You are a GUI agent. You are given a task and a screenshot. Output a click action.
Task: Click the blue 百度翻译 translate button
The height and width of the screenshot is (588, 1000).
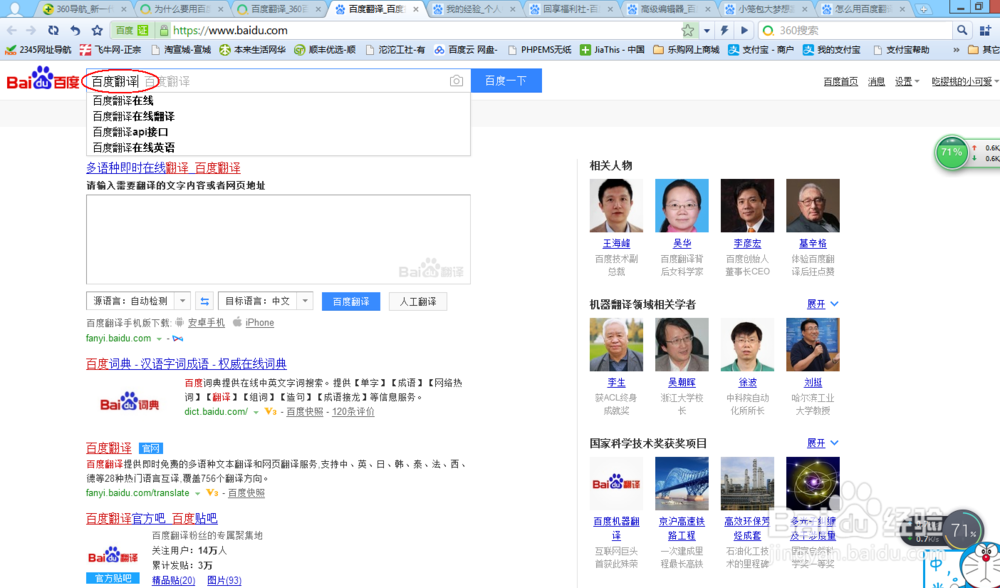[x=351, y=301]
